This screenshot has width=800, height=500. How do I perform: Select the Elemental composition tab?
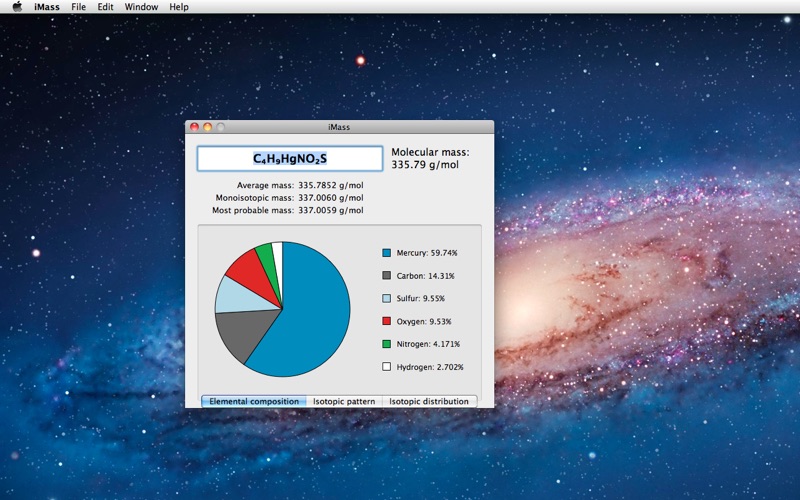click(x=254, y=401)
